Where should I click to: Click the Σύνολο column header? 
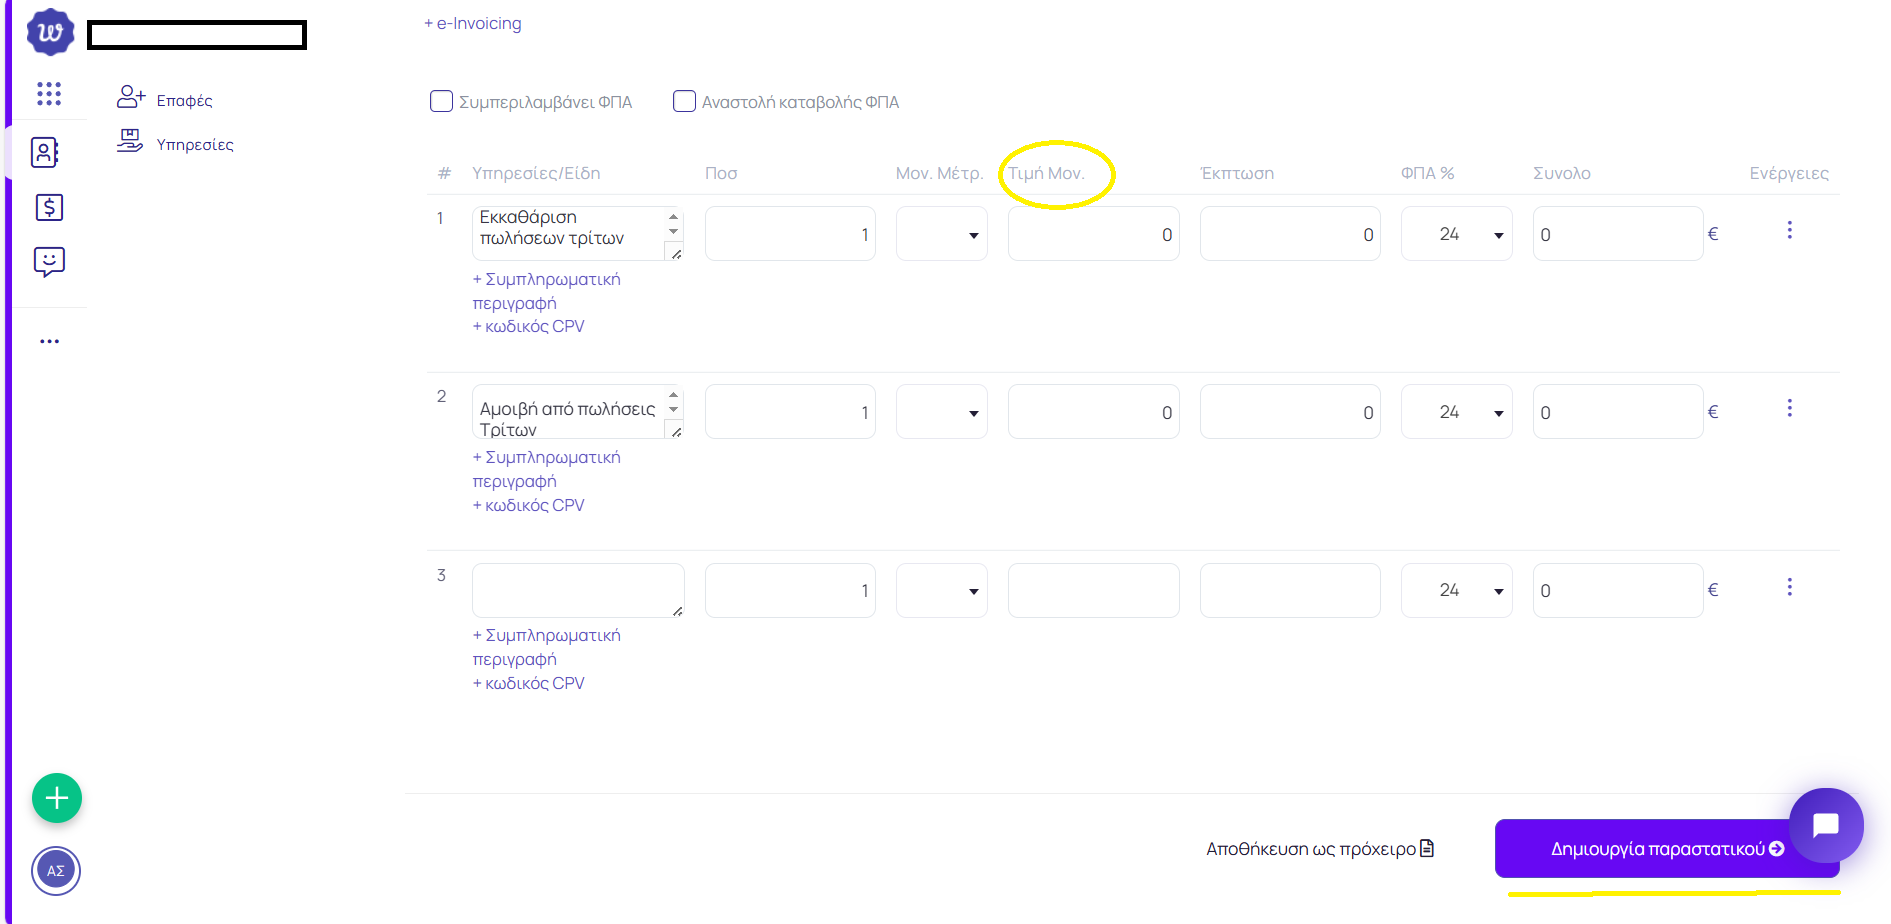[1561, 173]
